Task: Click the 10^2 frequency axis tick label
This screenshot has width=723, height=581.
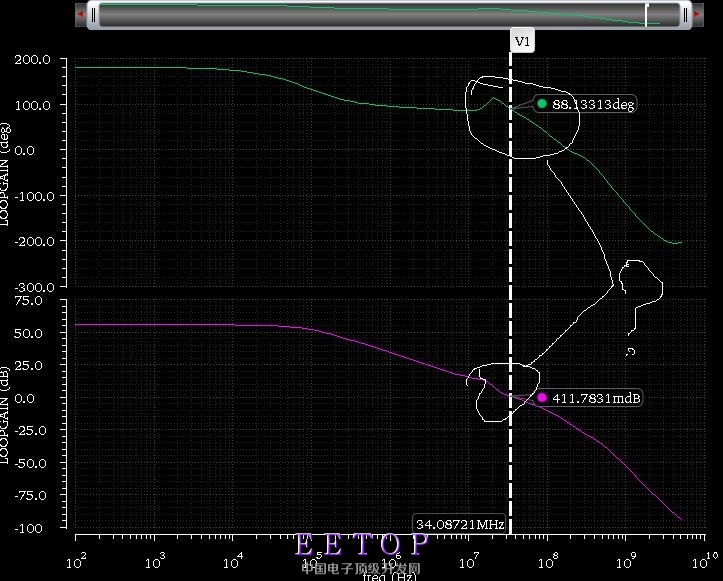Action: point(76,562)
